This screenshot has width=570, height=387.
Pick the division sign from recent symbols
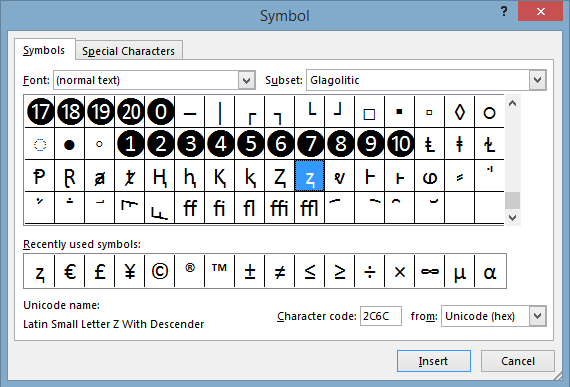point(370,271)
